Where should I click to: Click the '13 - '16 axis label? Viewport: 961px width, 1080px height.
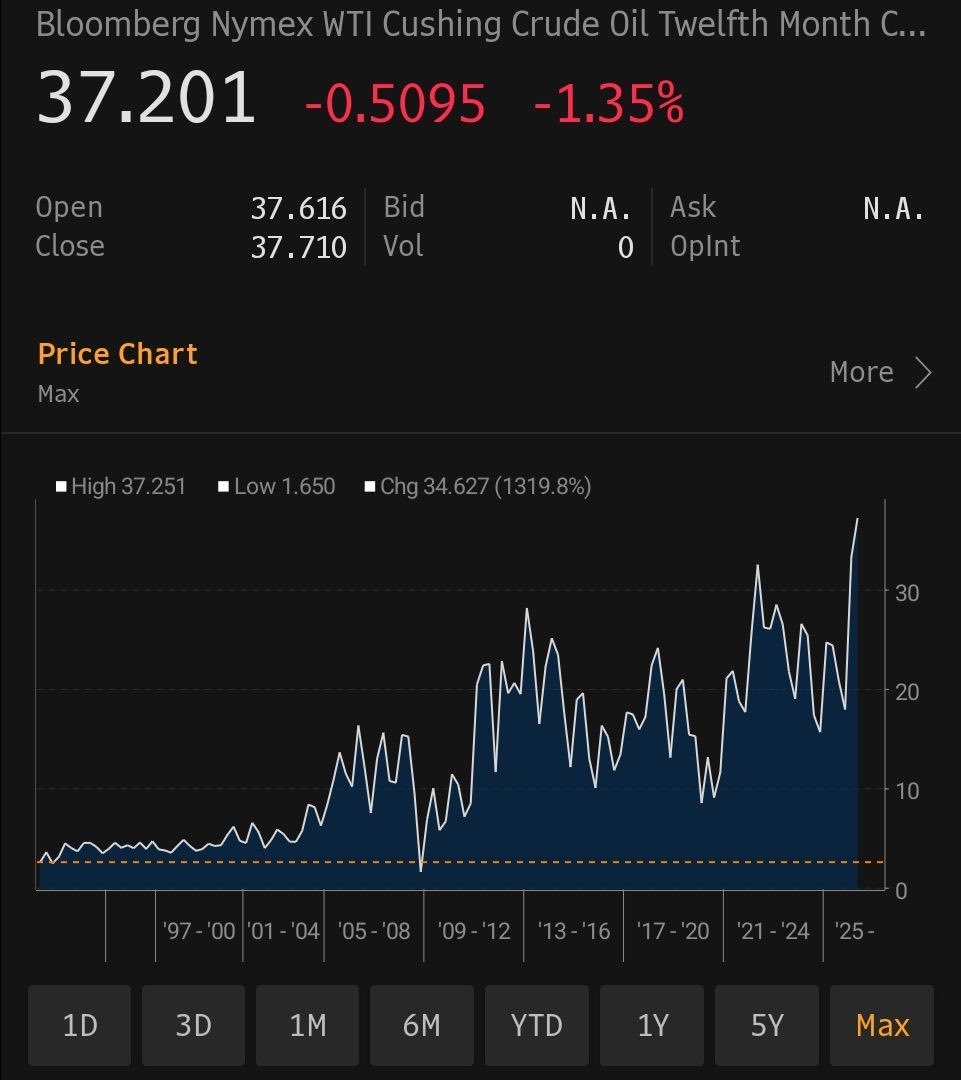coord(574,931)
